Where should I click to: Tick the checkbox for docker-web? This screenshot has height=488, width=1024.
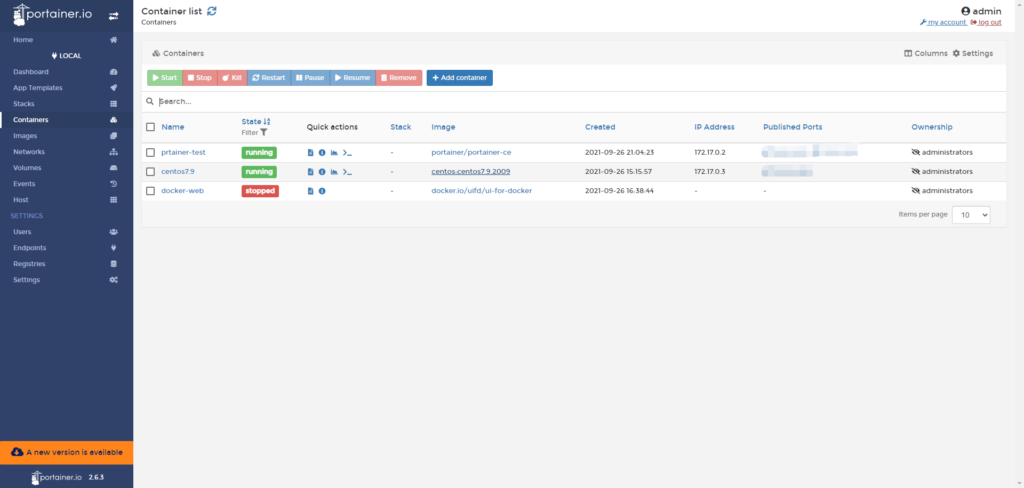[150, 191]
